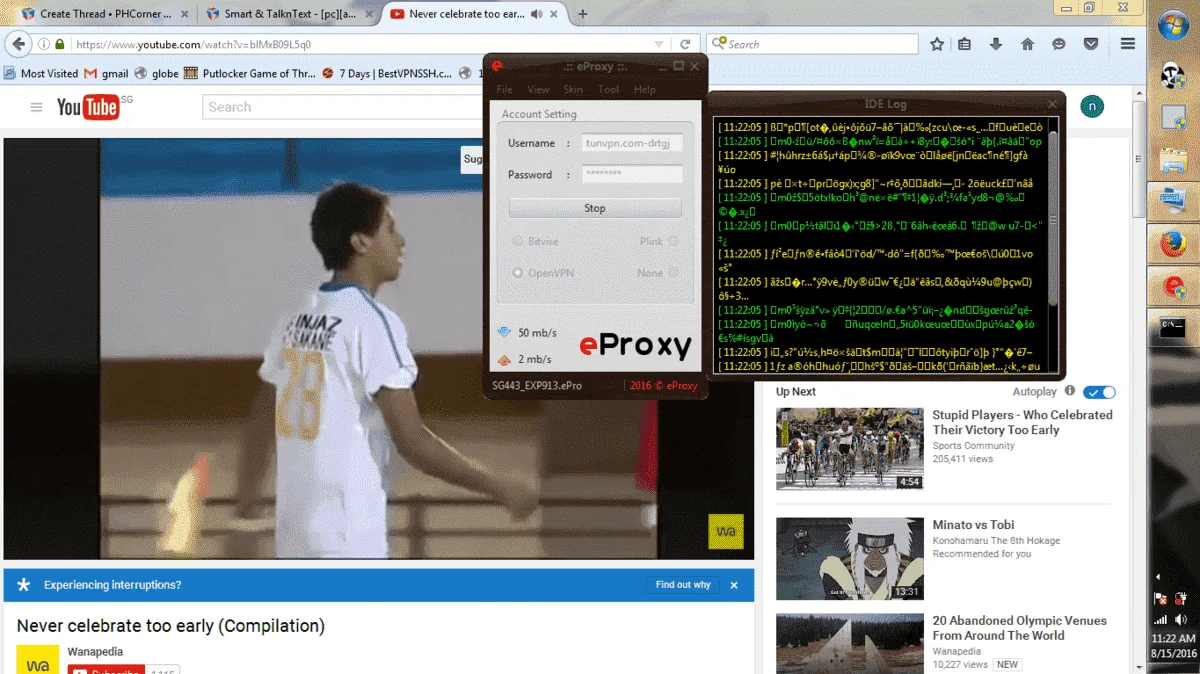Click Find out why link
Viewport: 1200px width, 674px height.
pyautogui.click(x=683, y=585)
